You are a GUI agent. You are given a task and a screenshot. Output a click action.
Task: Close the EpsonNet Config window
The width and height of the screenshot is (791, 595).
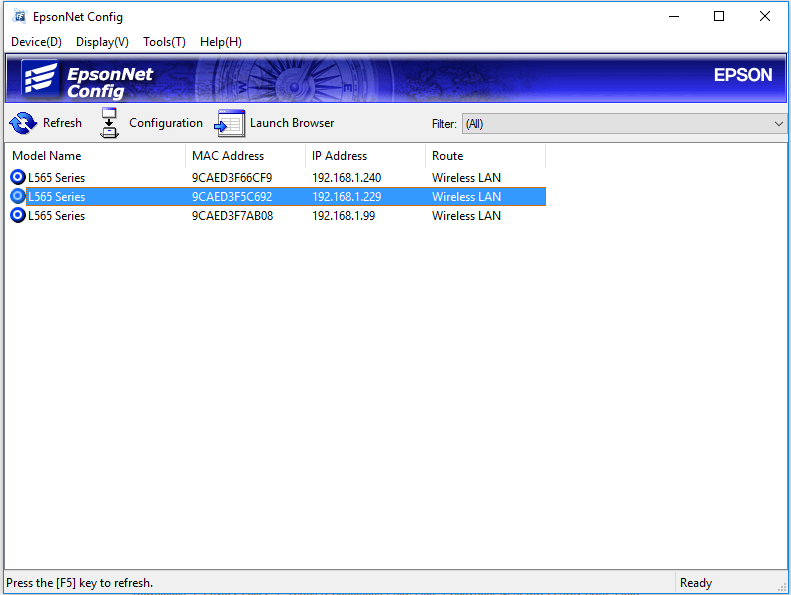[x=765, y=16]
